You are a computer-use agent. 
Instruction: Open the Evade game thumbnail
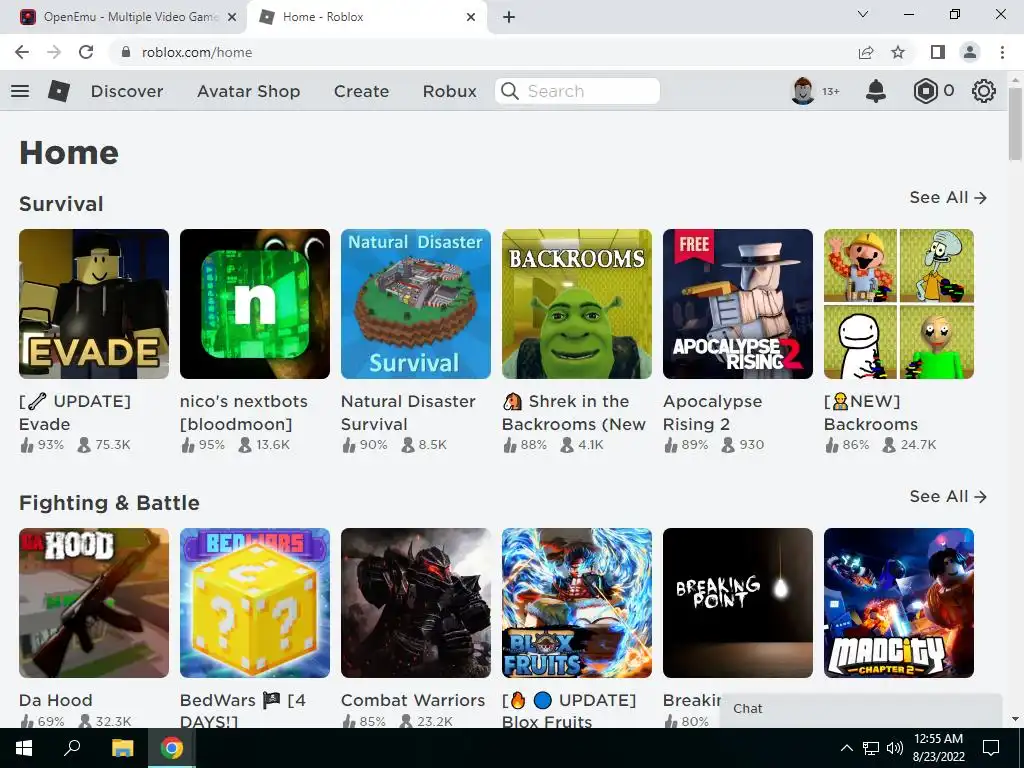pos(94,304)
